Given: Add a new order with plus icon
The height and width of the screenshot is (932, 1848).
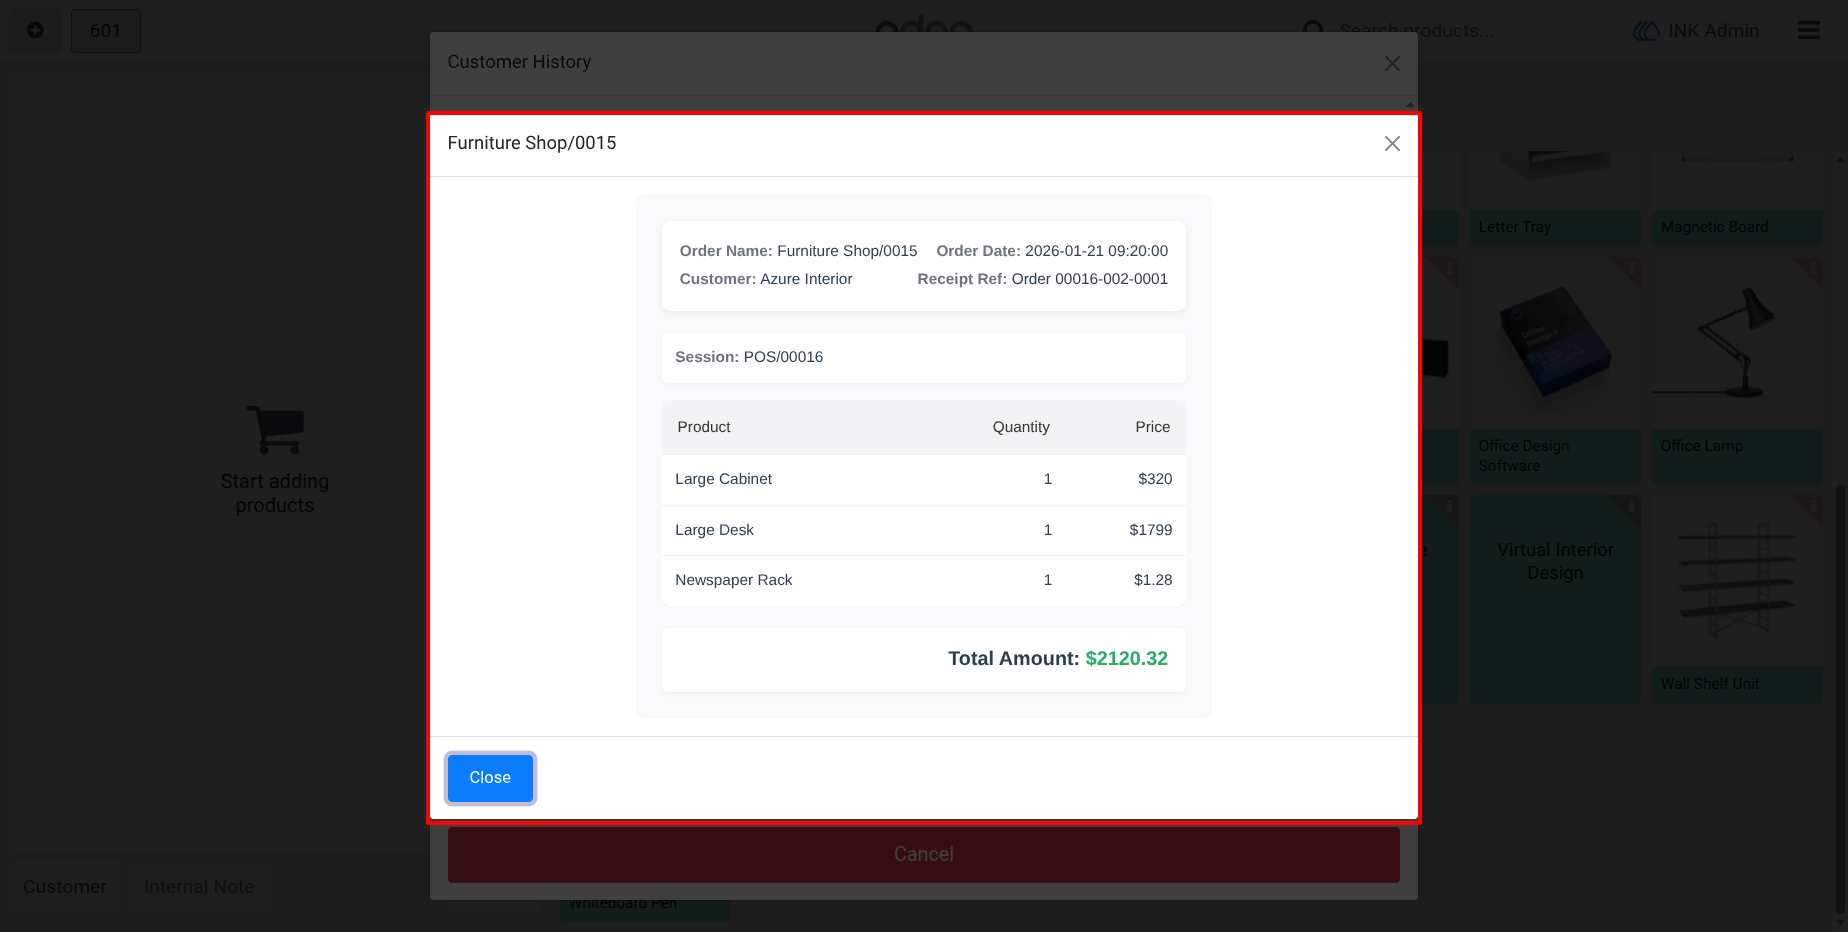Looking at the screenshot, I should (35, 31).
